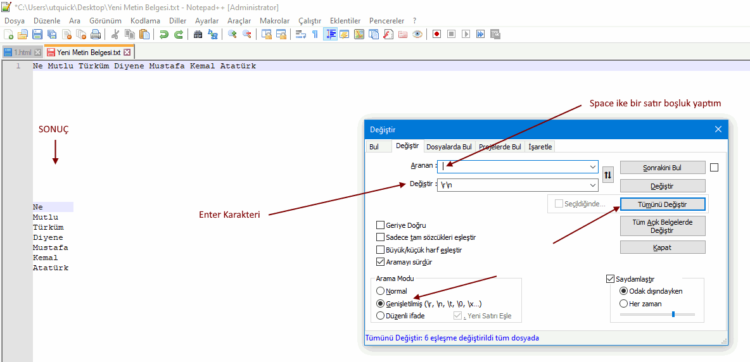Enable the Geriye Doğru checkbox
The width and height of the screenshot is (750, 362).
[x=380, y=225]
